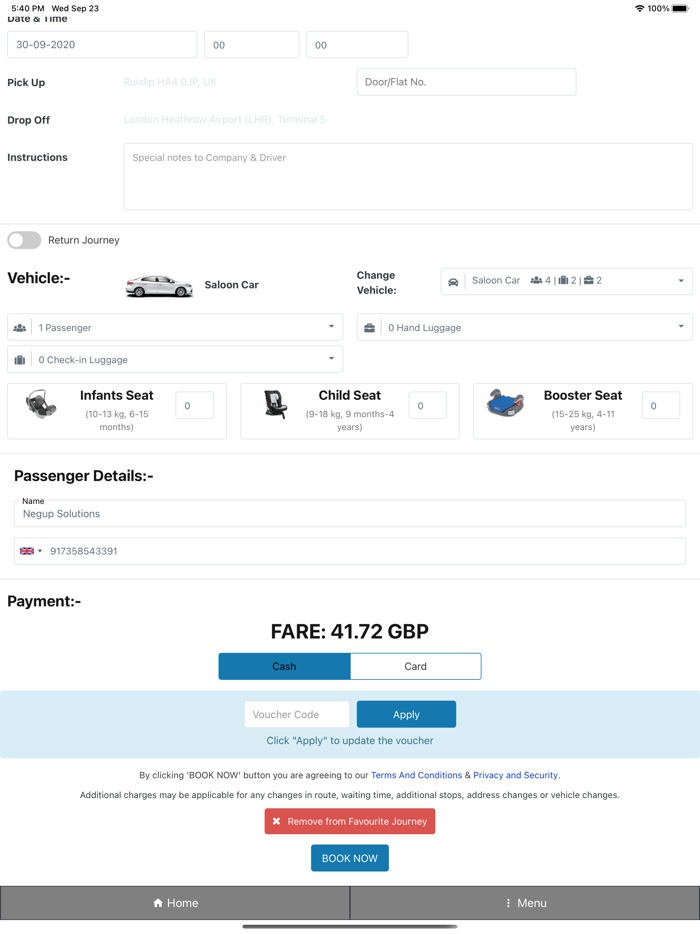
Task: Go to the Home tab
Action: pos(175,903)
